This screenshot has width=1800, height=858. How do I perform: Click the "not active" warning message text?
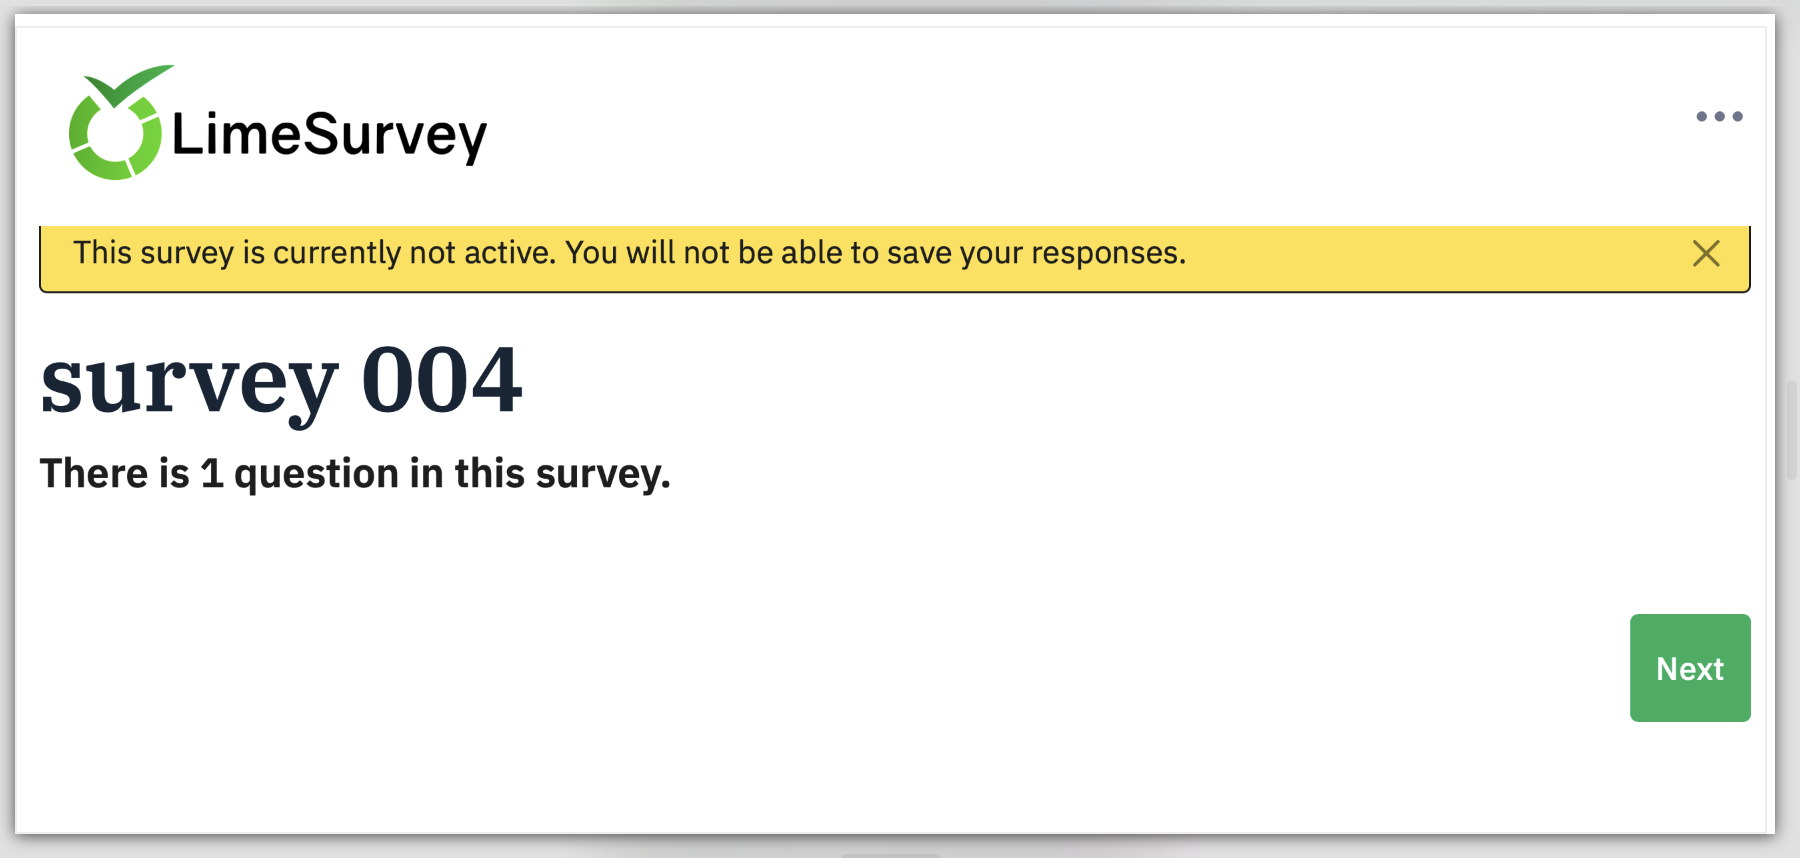click(629, 253)
